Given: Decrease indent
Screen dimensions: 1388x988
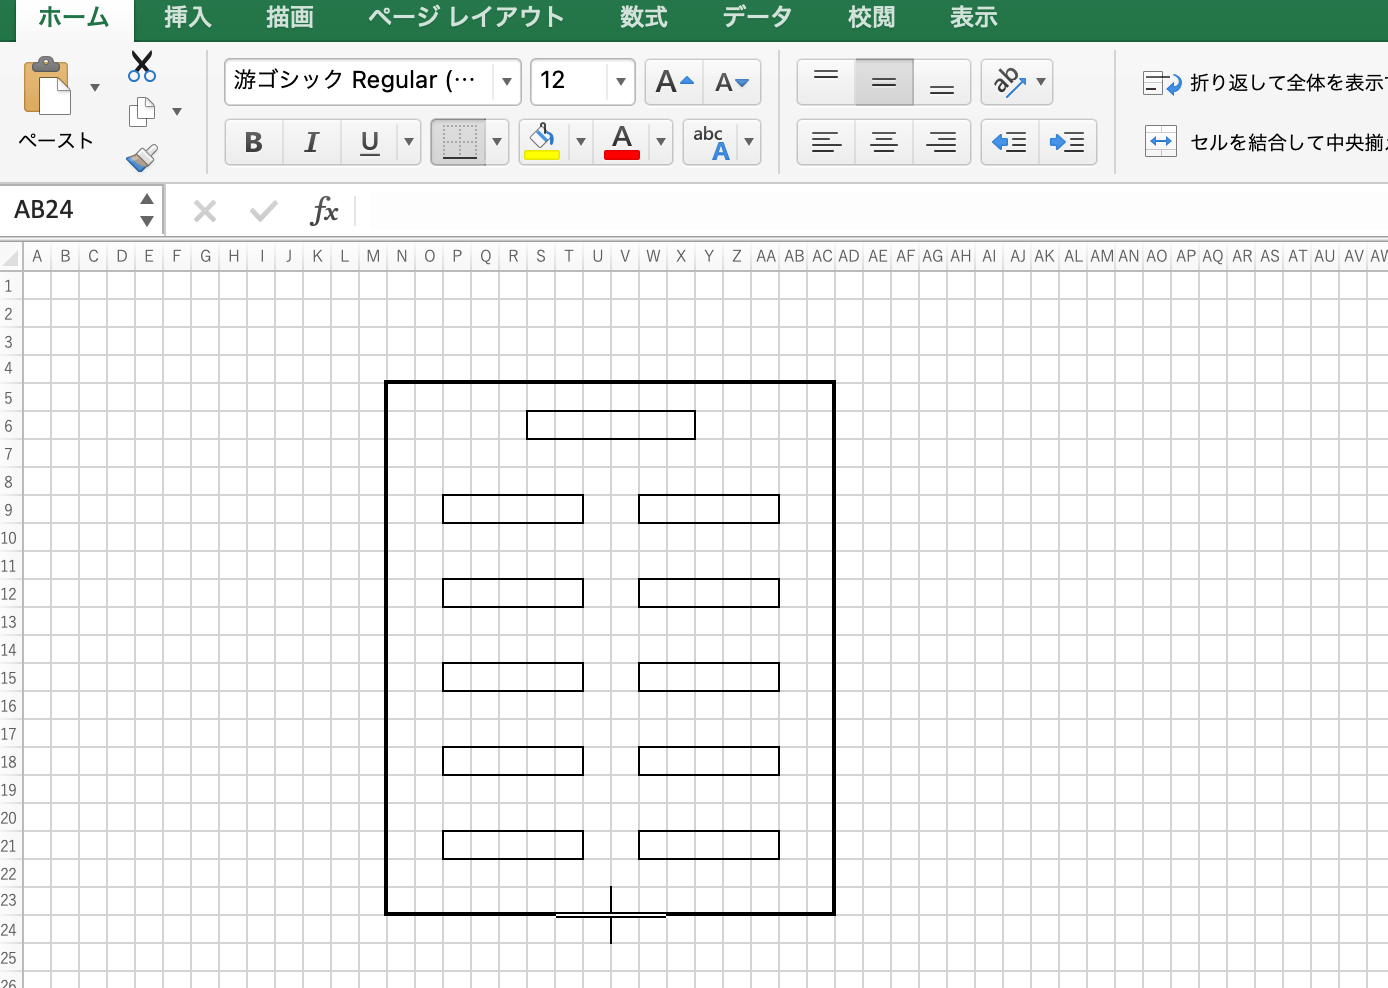Looking at the screenshot, I should [1010, 142].
